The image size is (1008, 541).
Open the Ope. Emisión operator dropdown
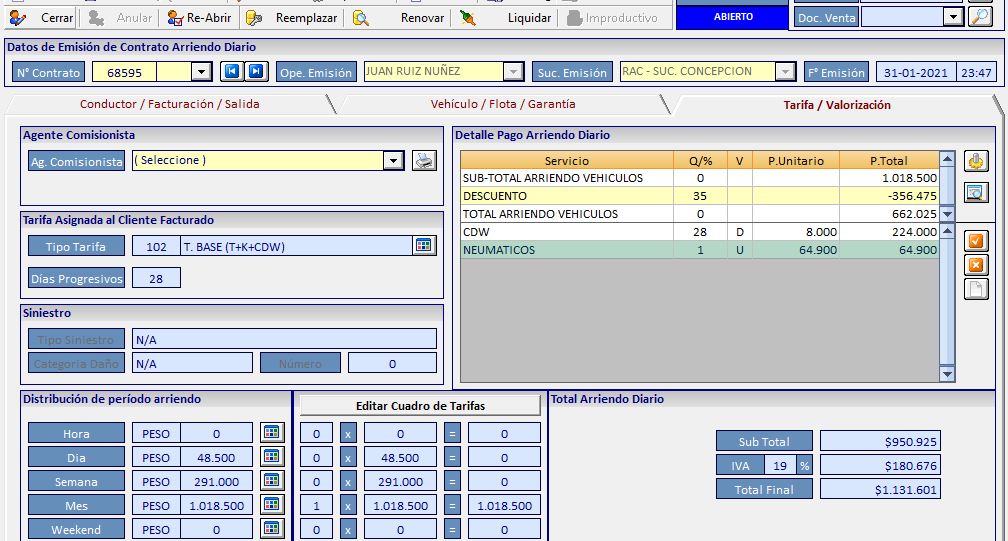[x=513, y=71]
